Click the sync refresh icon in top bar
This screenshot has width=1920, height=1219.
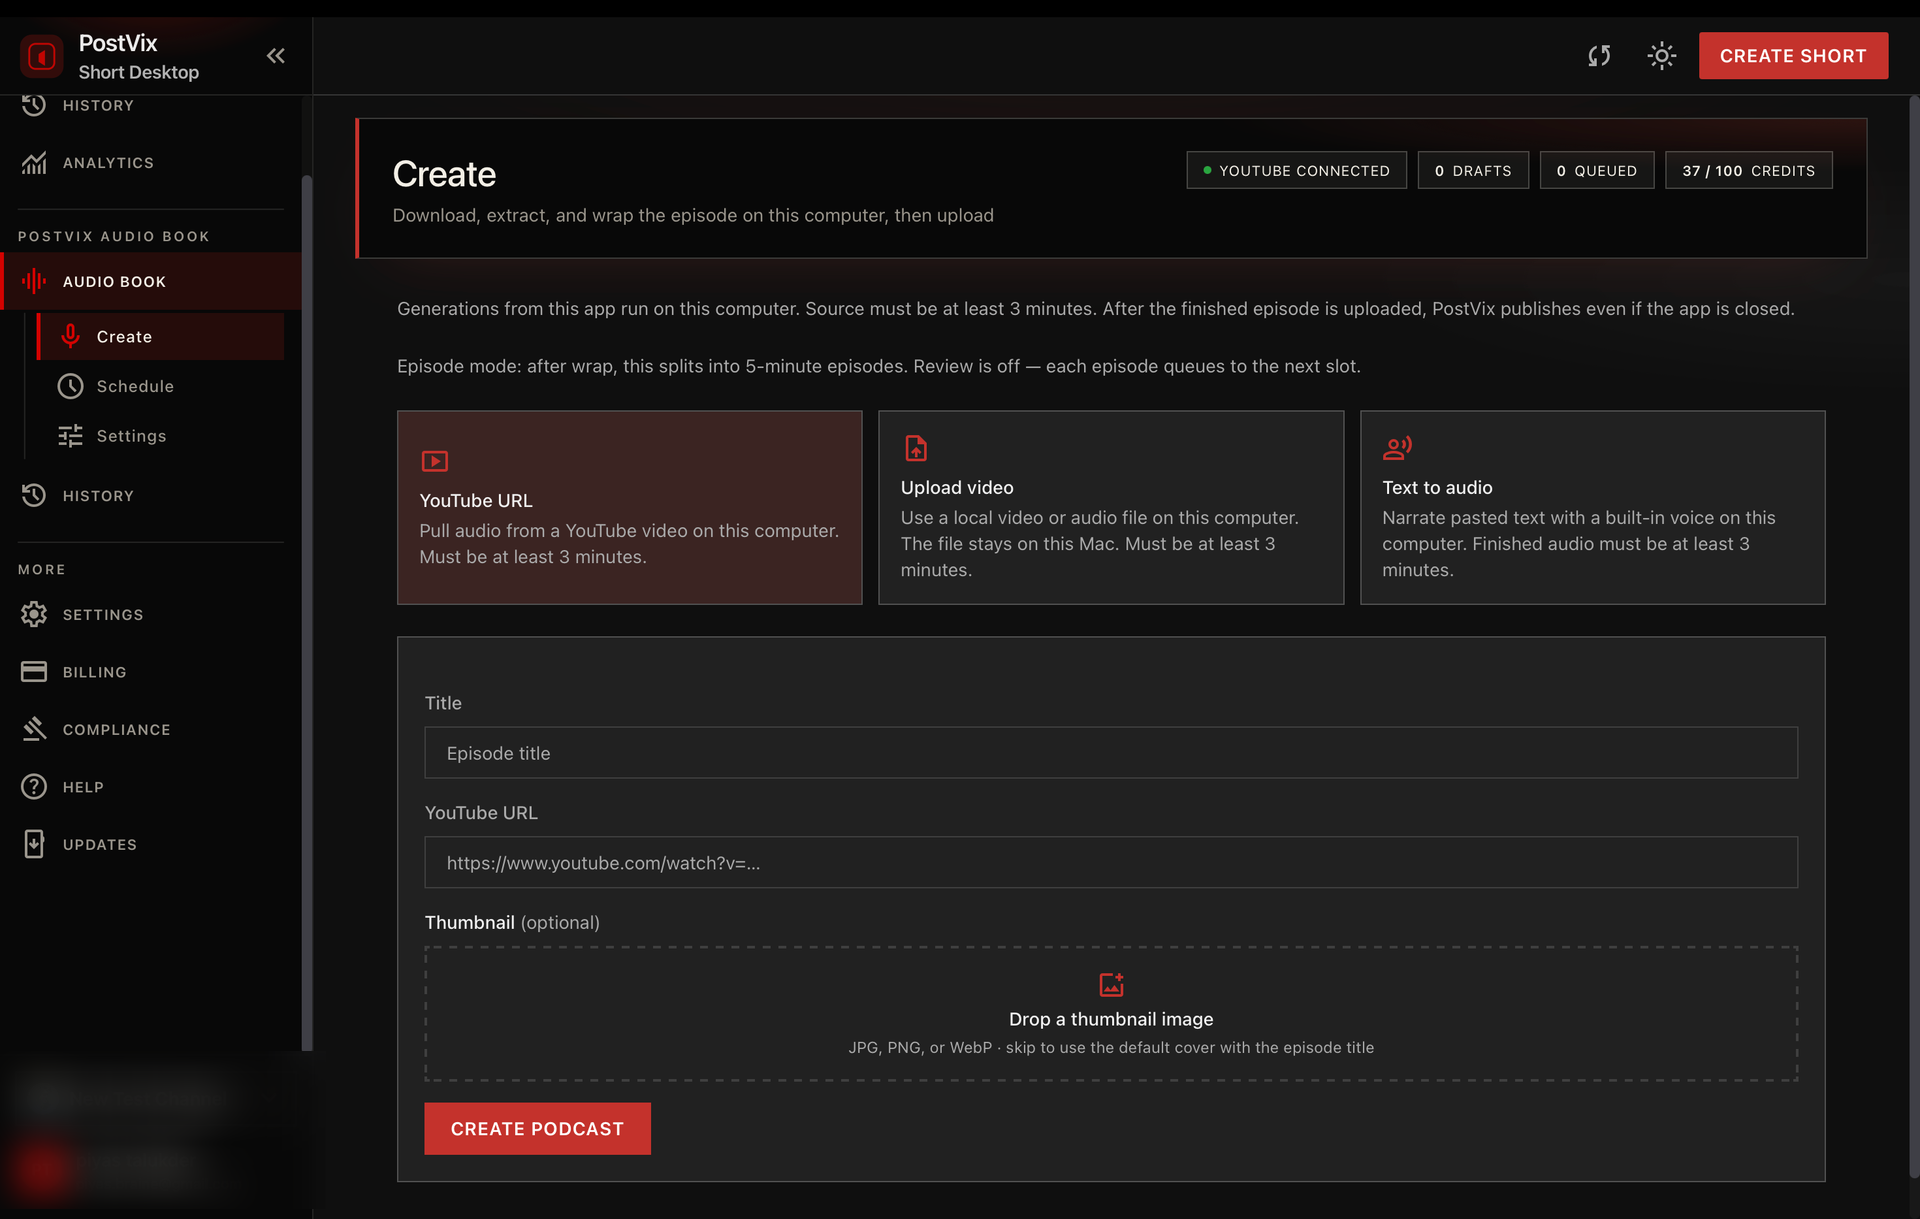[x=1599, y=56]
